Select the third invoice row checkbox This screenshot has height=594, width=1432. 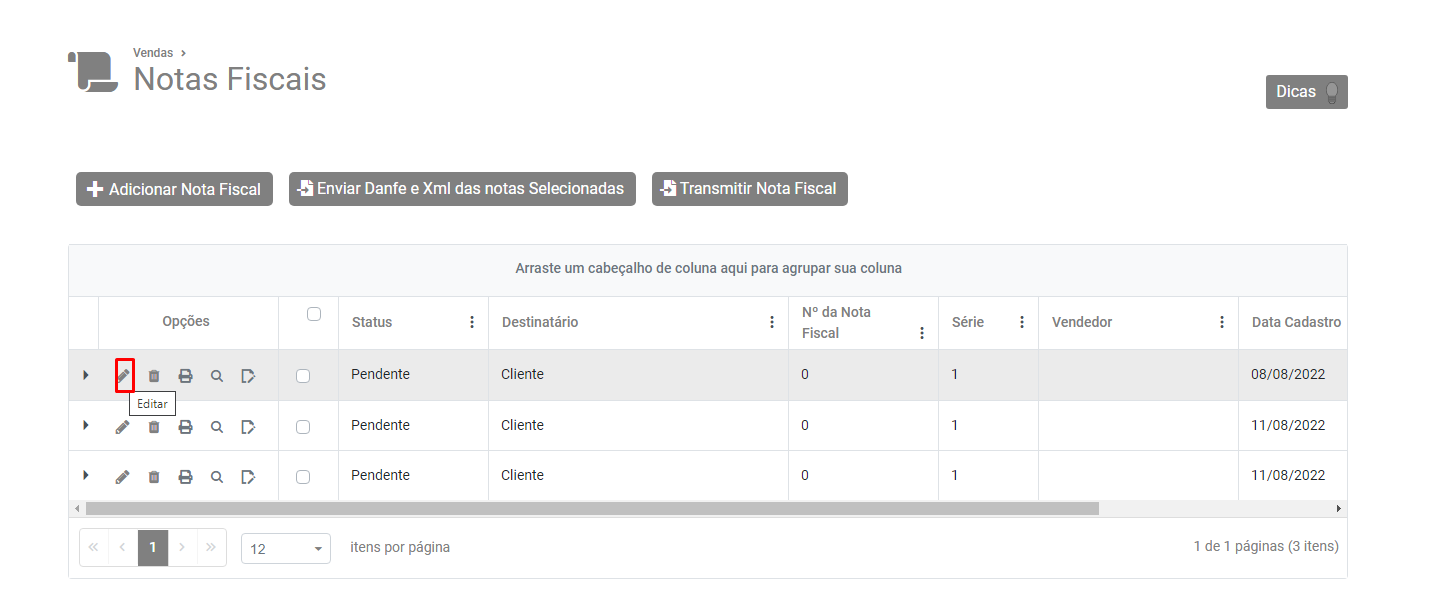pos(303,477)
